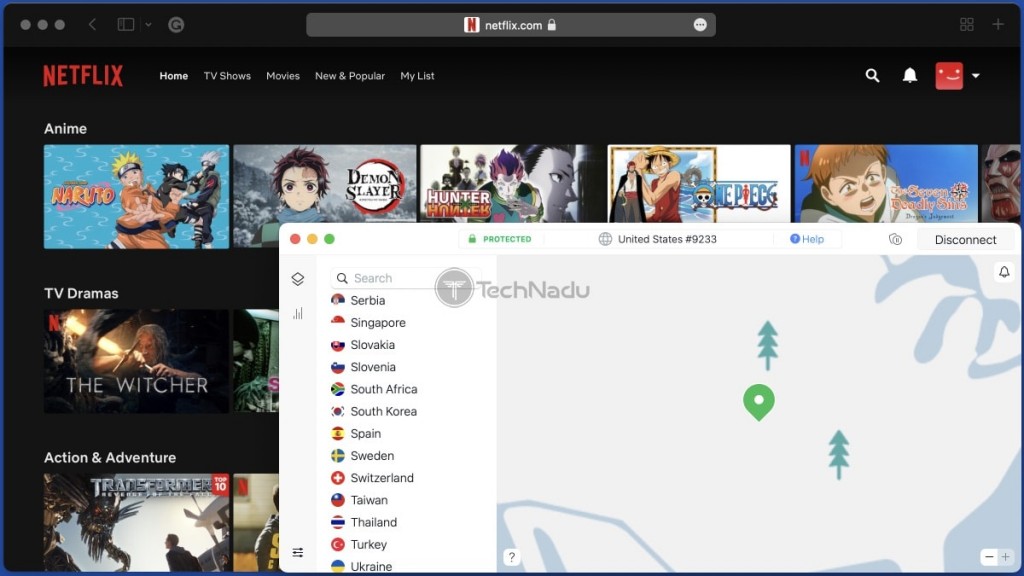Click the Anime row heading
Image resolution: width=1024 pixels, height=576 pixels.
65,129
